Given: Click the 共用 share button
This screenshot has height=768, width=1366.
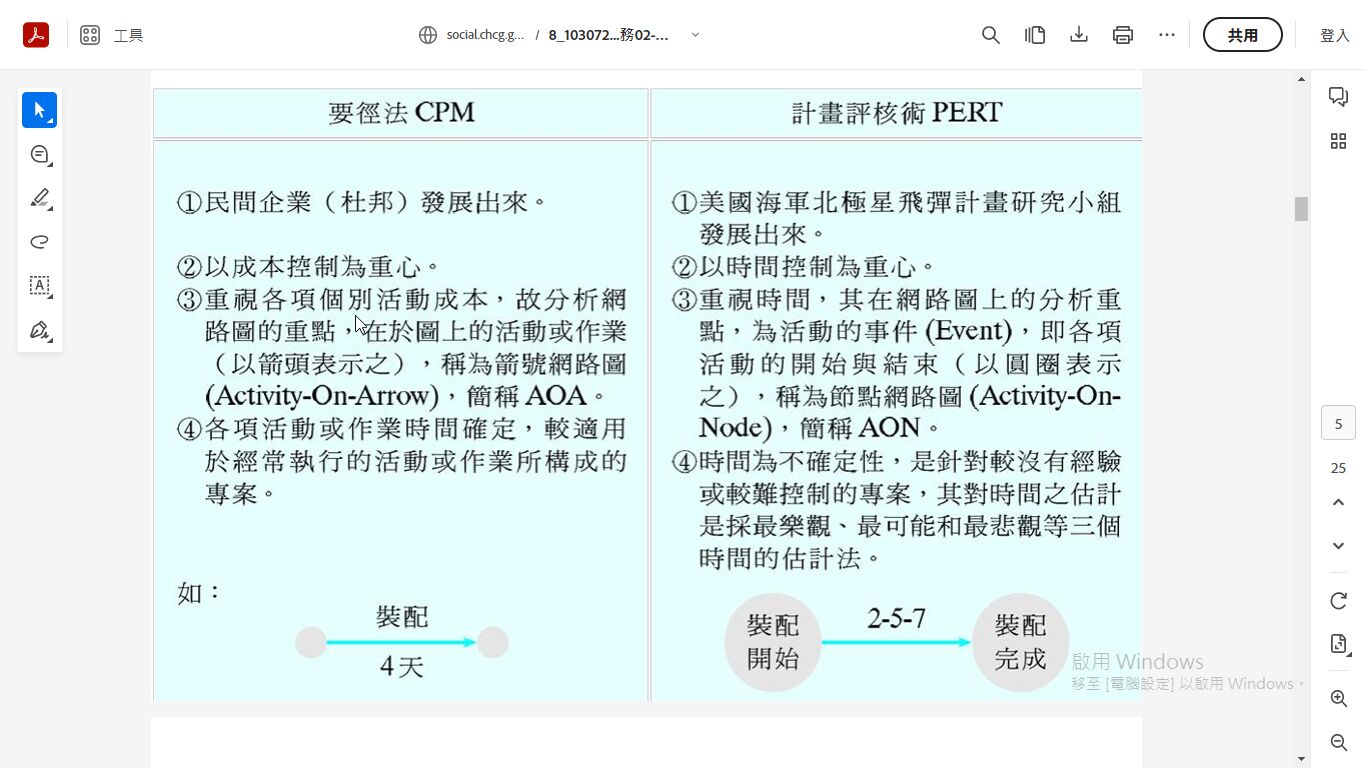Looking at the screenshot, I should [x=1243, y=35].
